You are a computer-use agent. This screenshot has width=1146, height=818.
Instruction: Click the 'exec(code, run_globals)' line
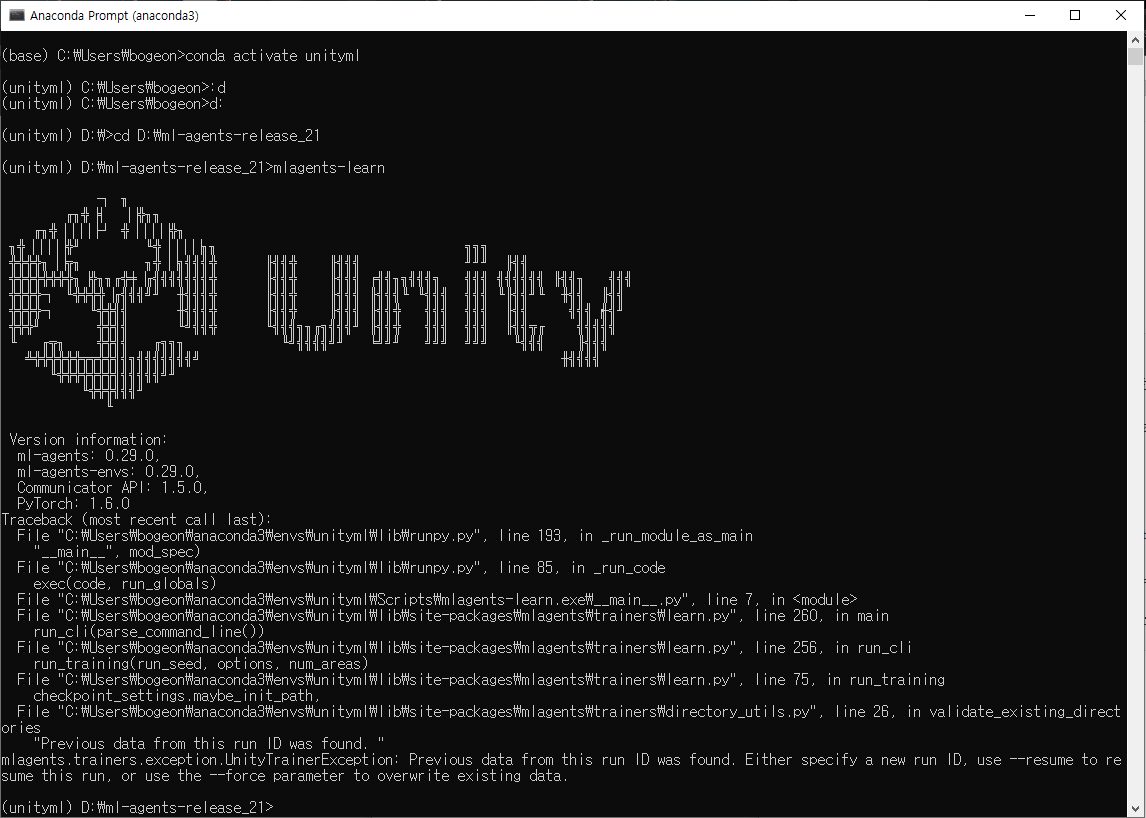tap(124, 584)
